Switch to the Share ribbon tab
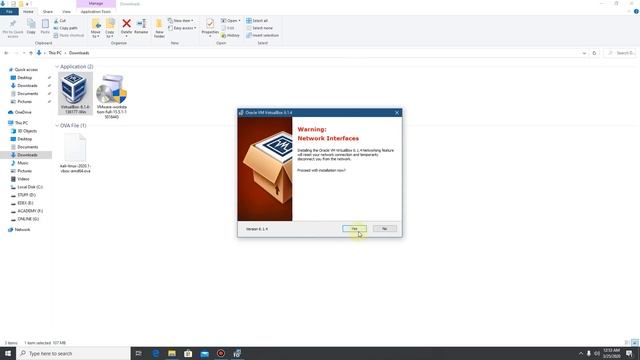The height and width of the screenshot is (360, 640). pyautogui.click(x=48, y=11)
